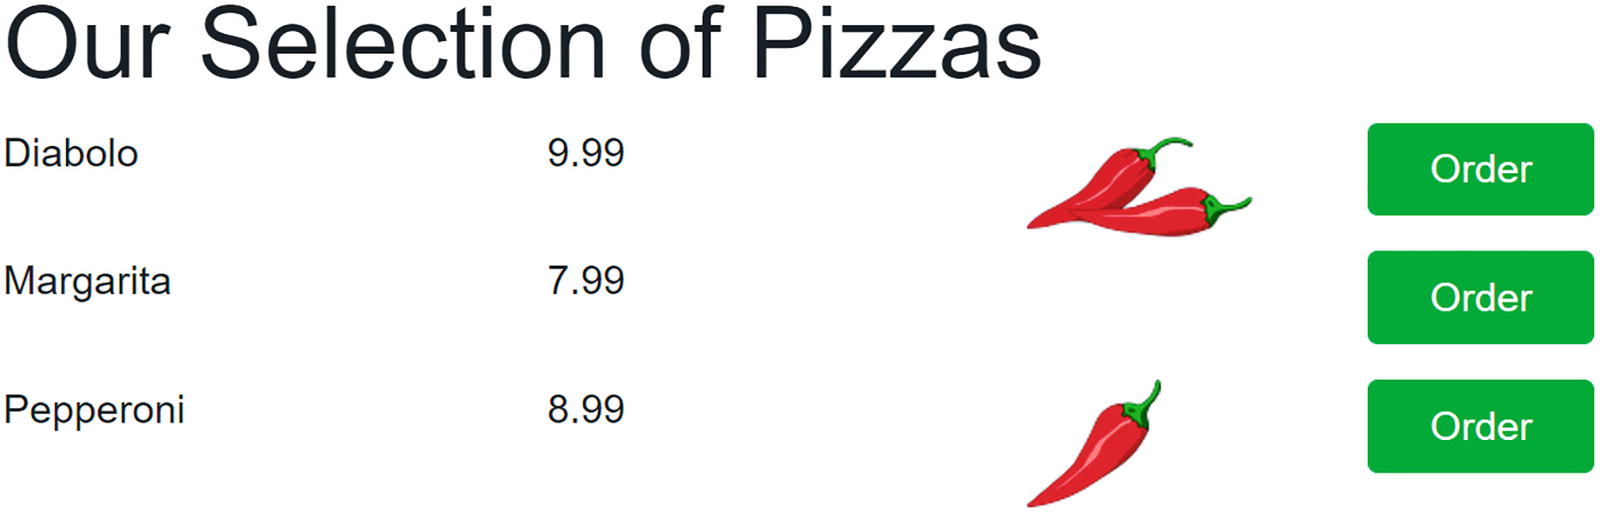Click the word "Selection" in heading

[x=402, y=45]
